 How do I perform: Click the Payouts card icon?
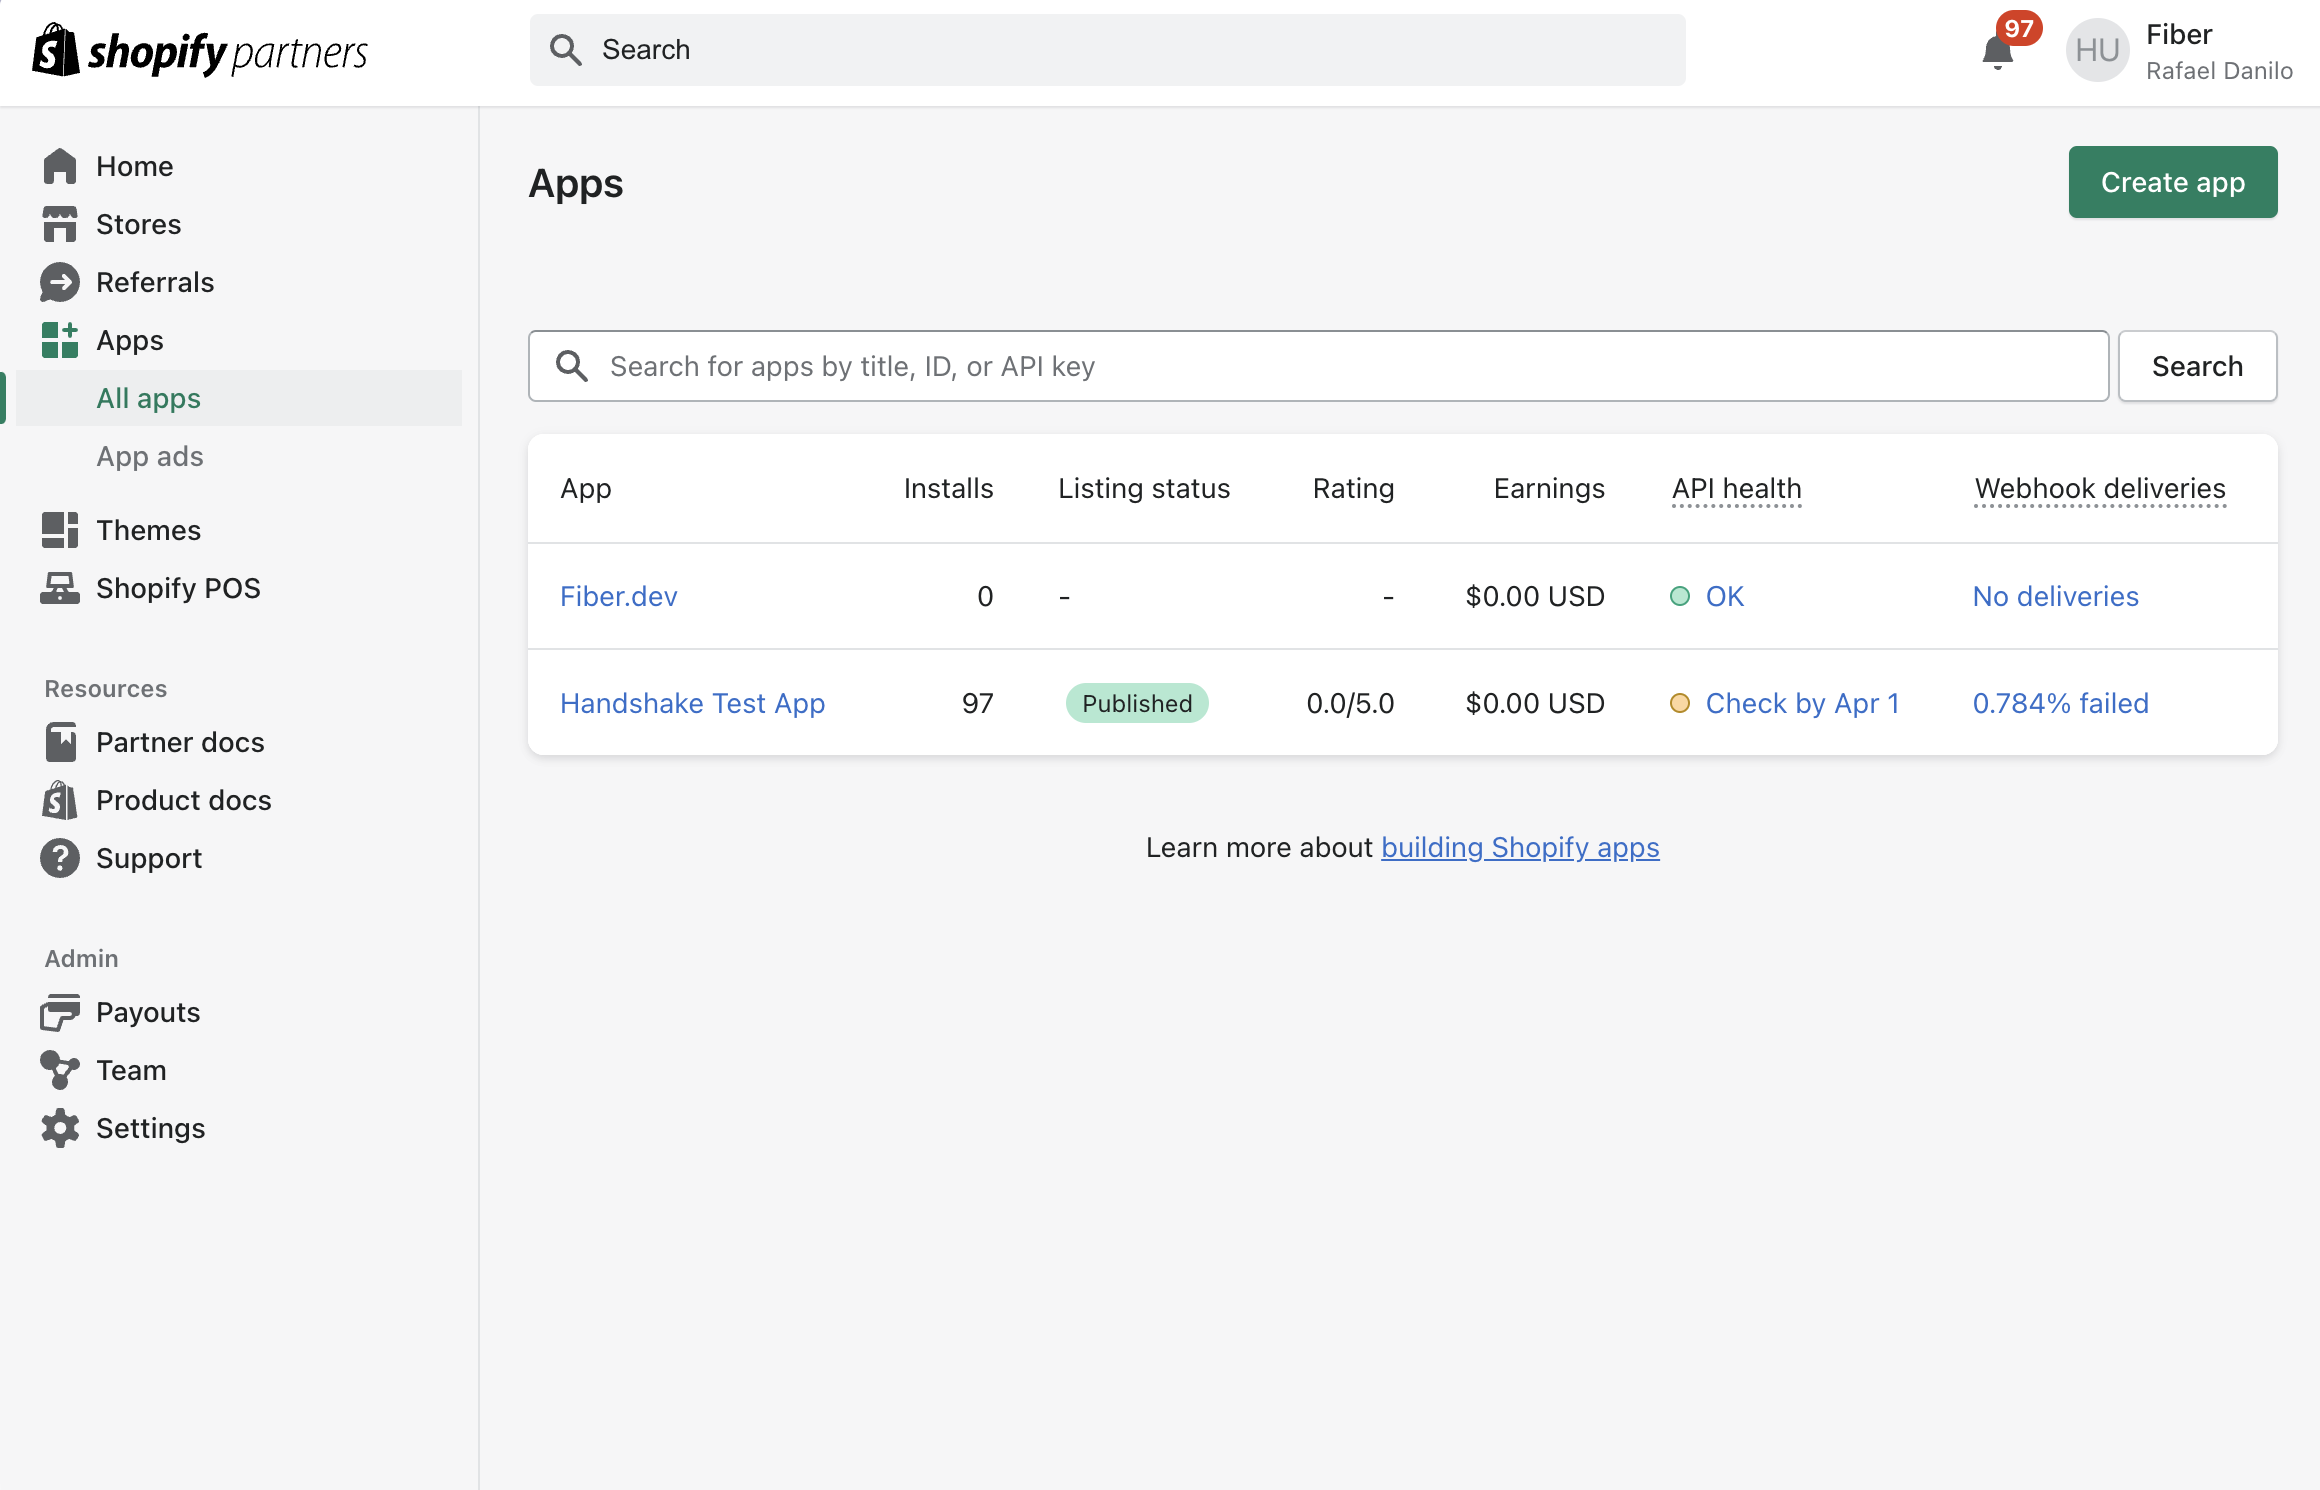click(x=60, y=1012)
